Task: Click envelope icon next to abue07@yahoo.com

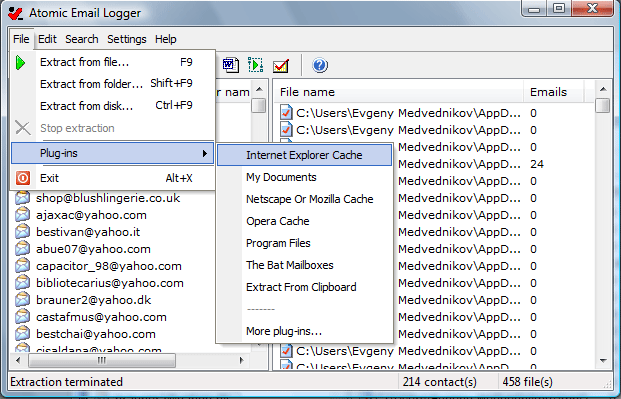Action: (x=23, y=249)
